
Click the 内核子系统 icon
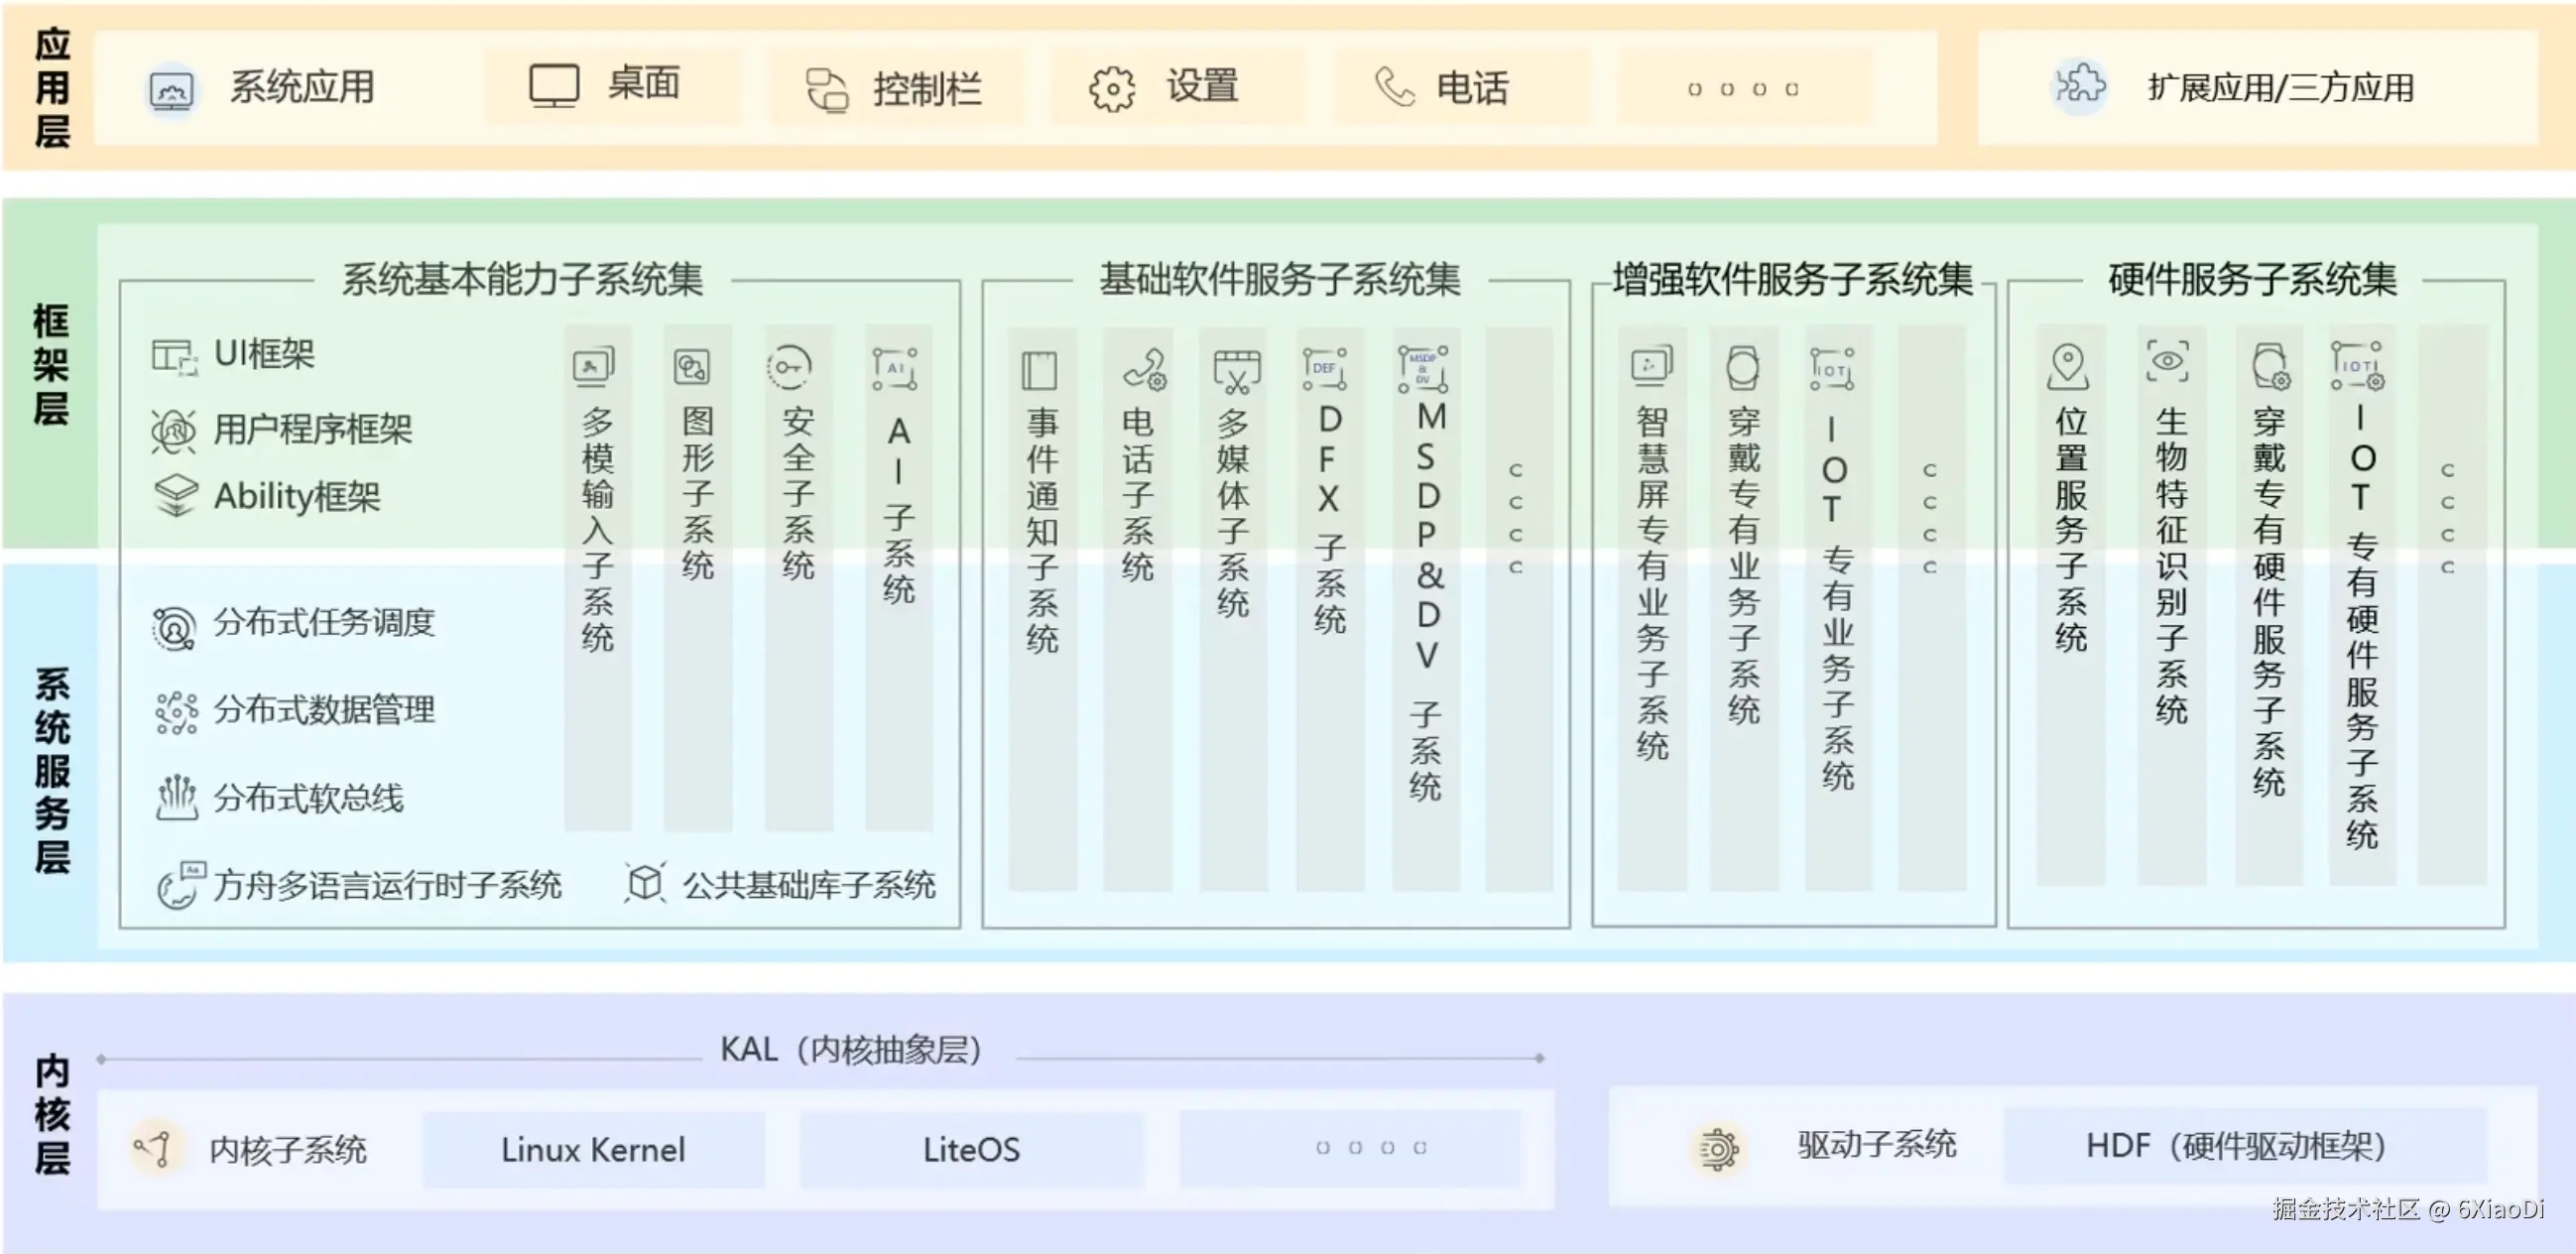pos(155,1148)
